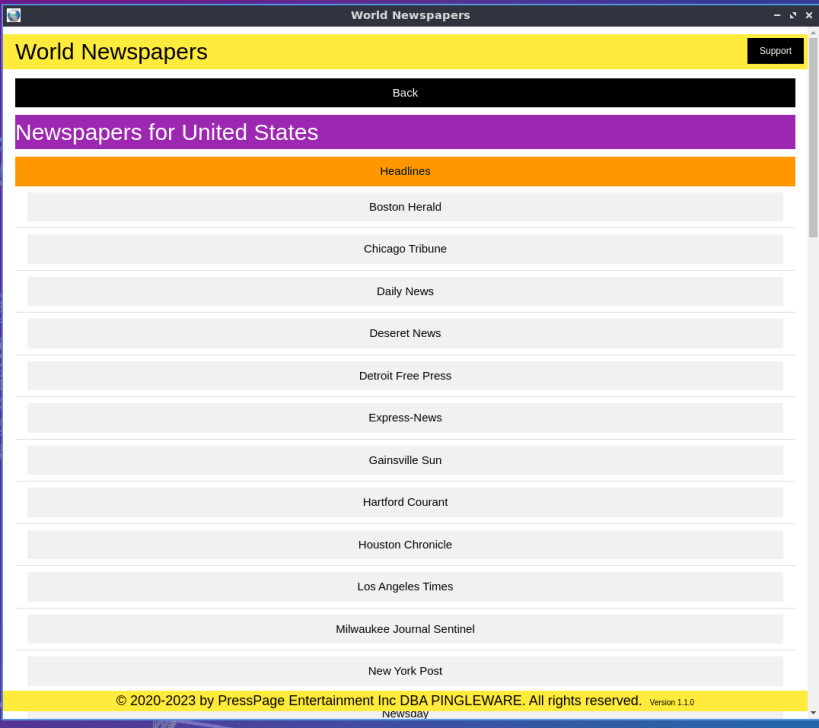Choose New York Post

coord(405,671)
